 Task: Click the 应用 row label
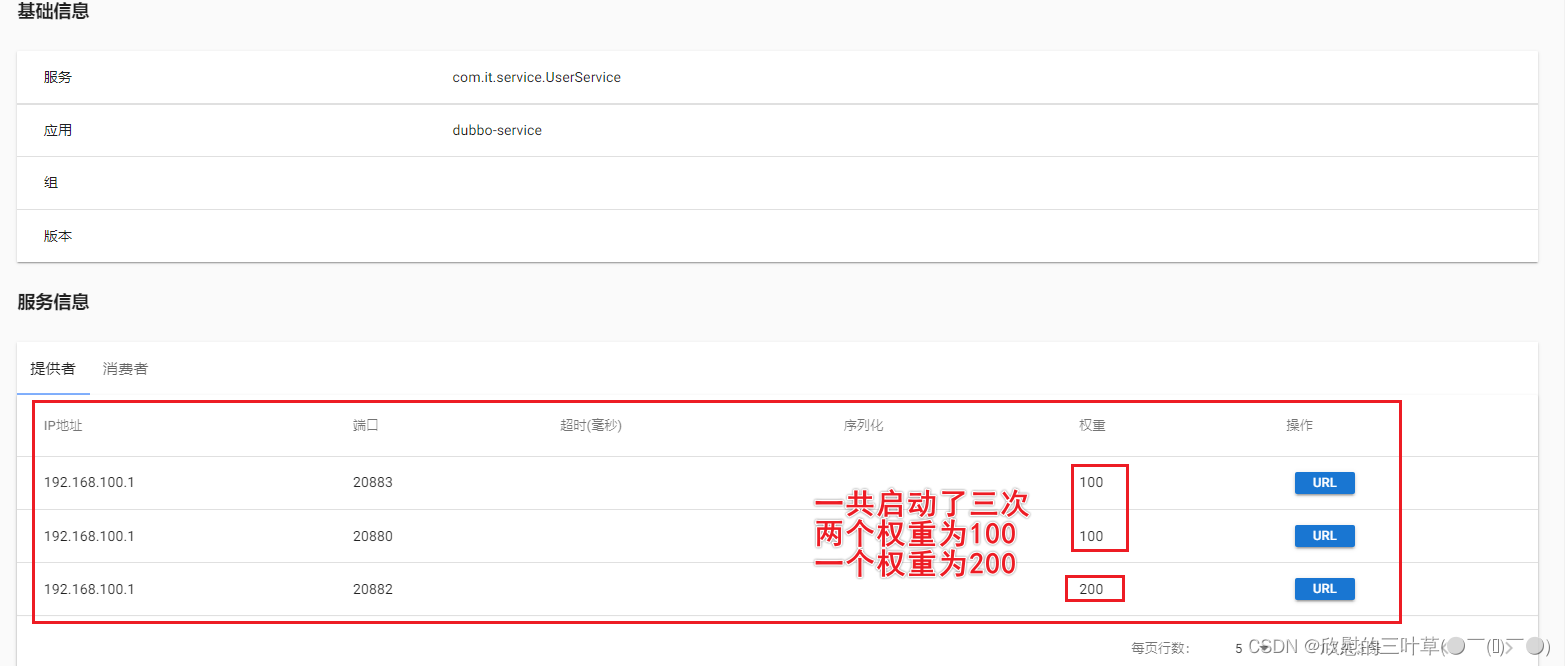click(x=57, y=130)
